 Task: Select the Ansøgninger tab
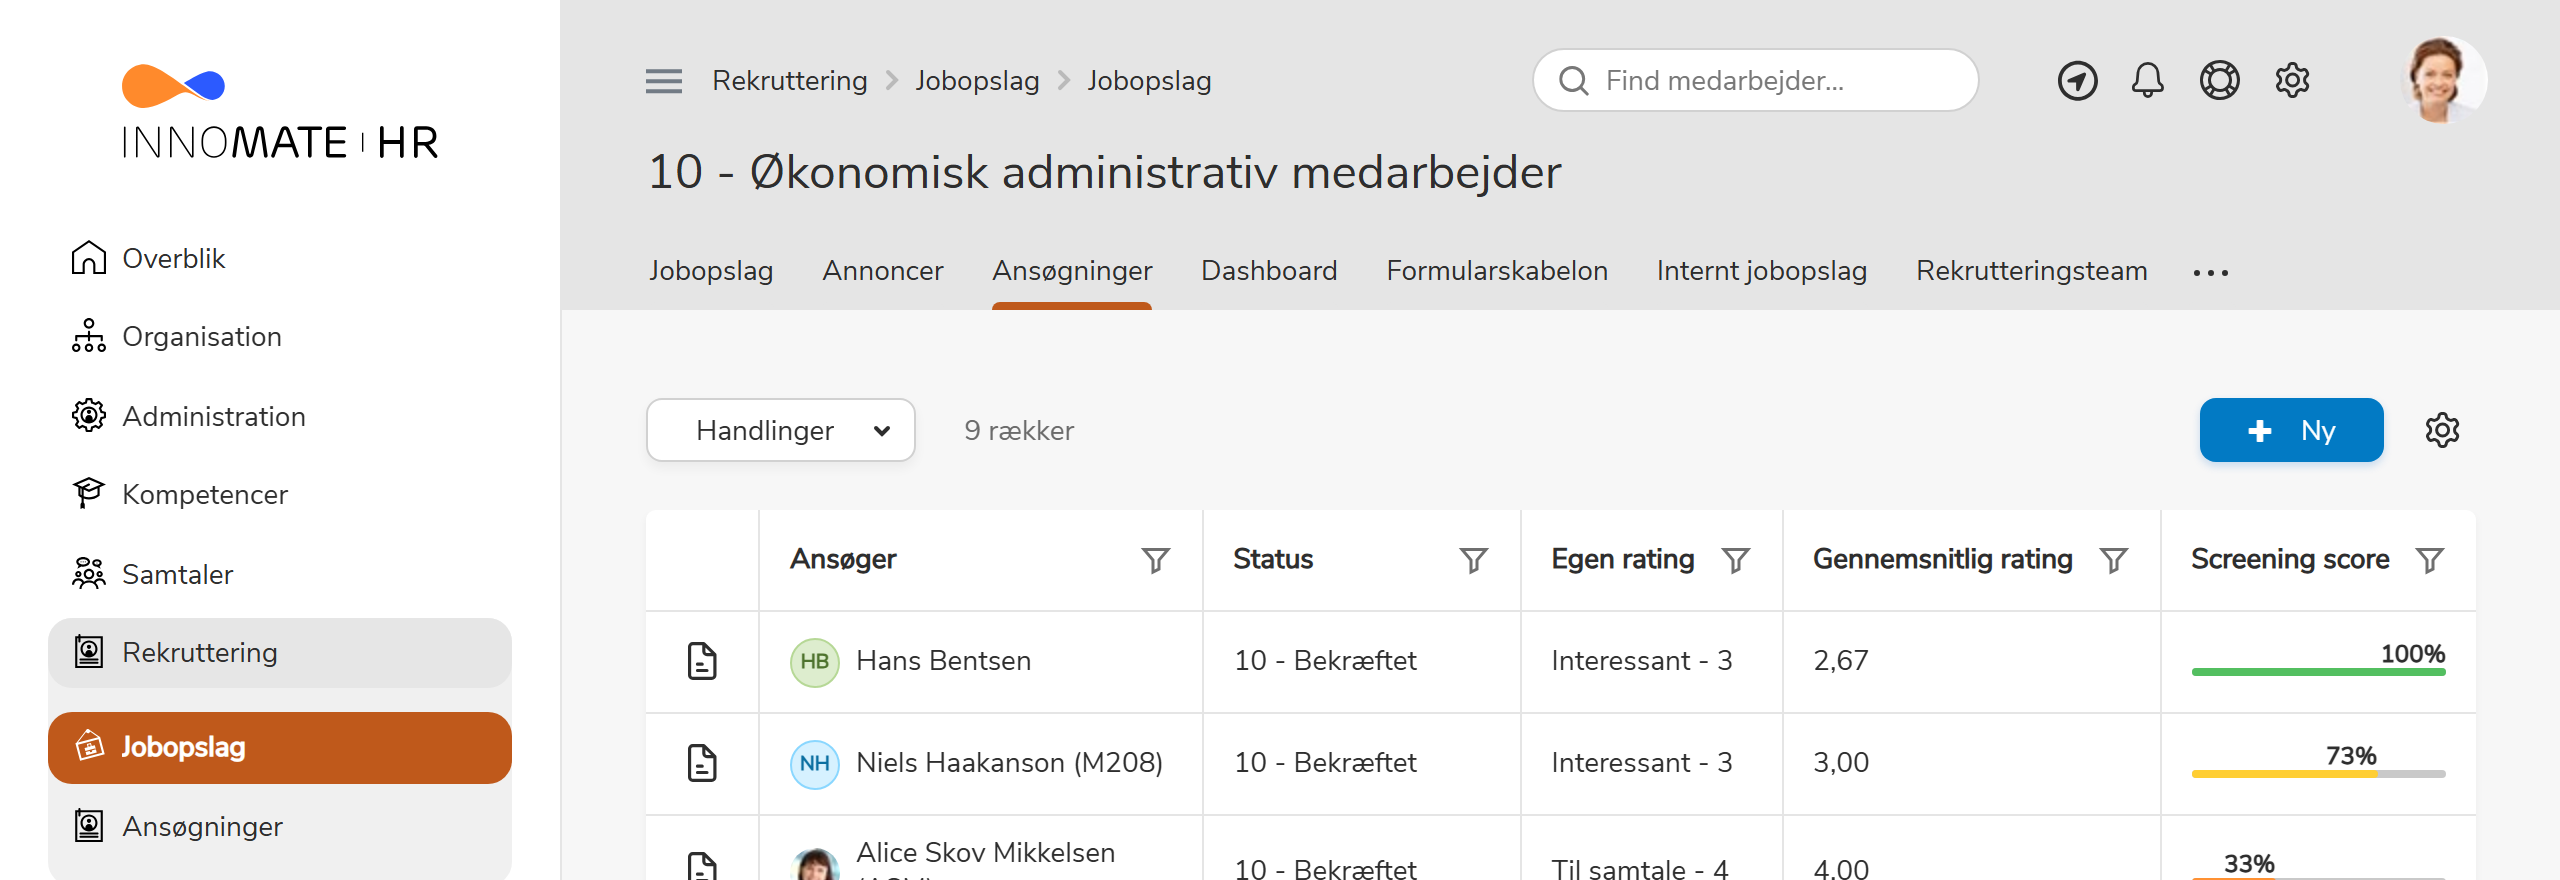coord(1072,271)
